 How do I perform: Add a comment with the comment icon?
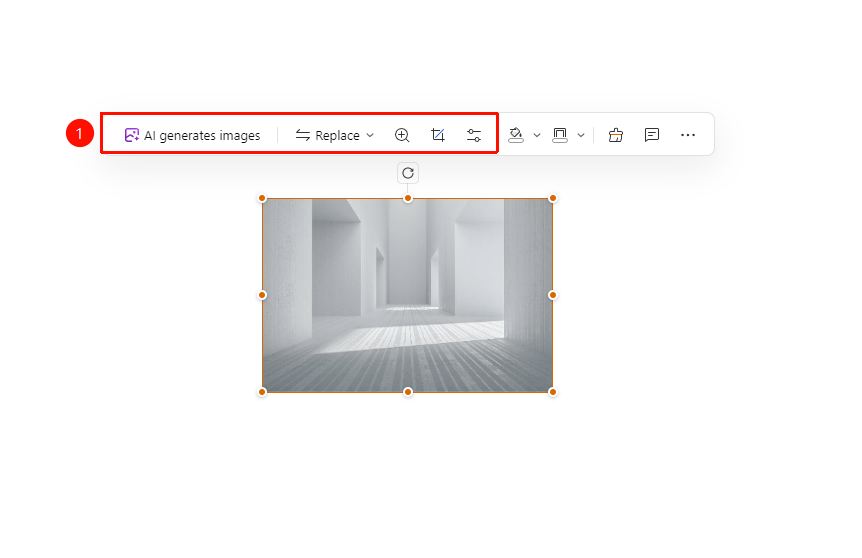(652, 135)
